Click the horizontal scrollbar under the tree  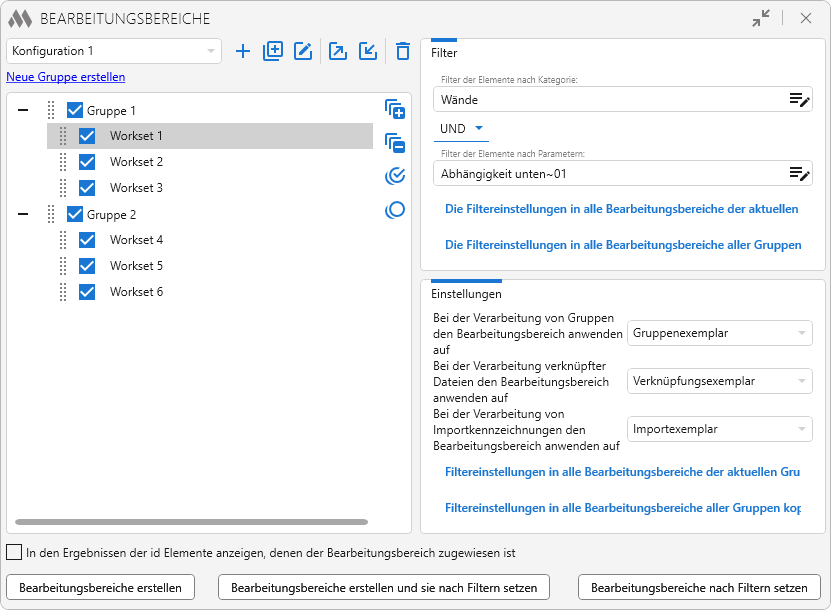pos(191,521)
